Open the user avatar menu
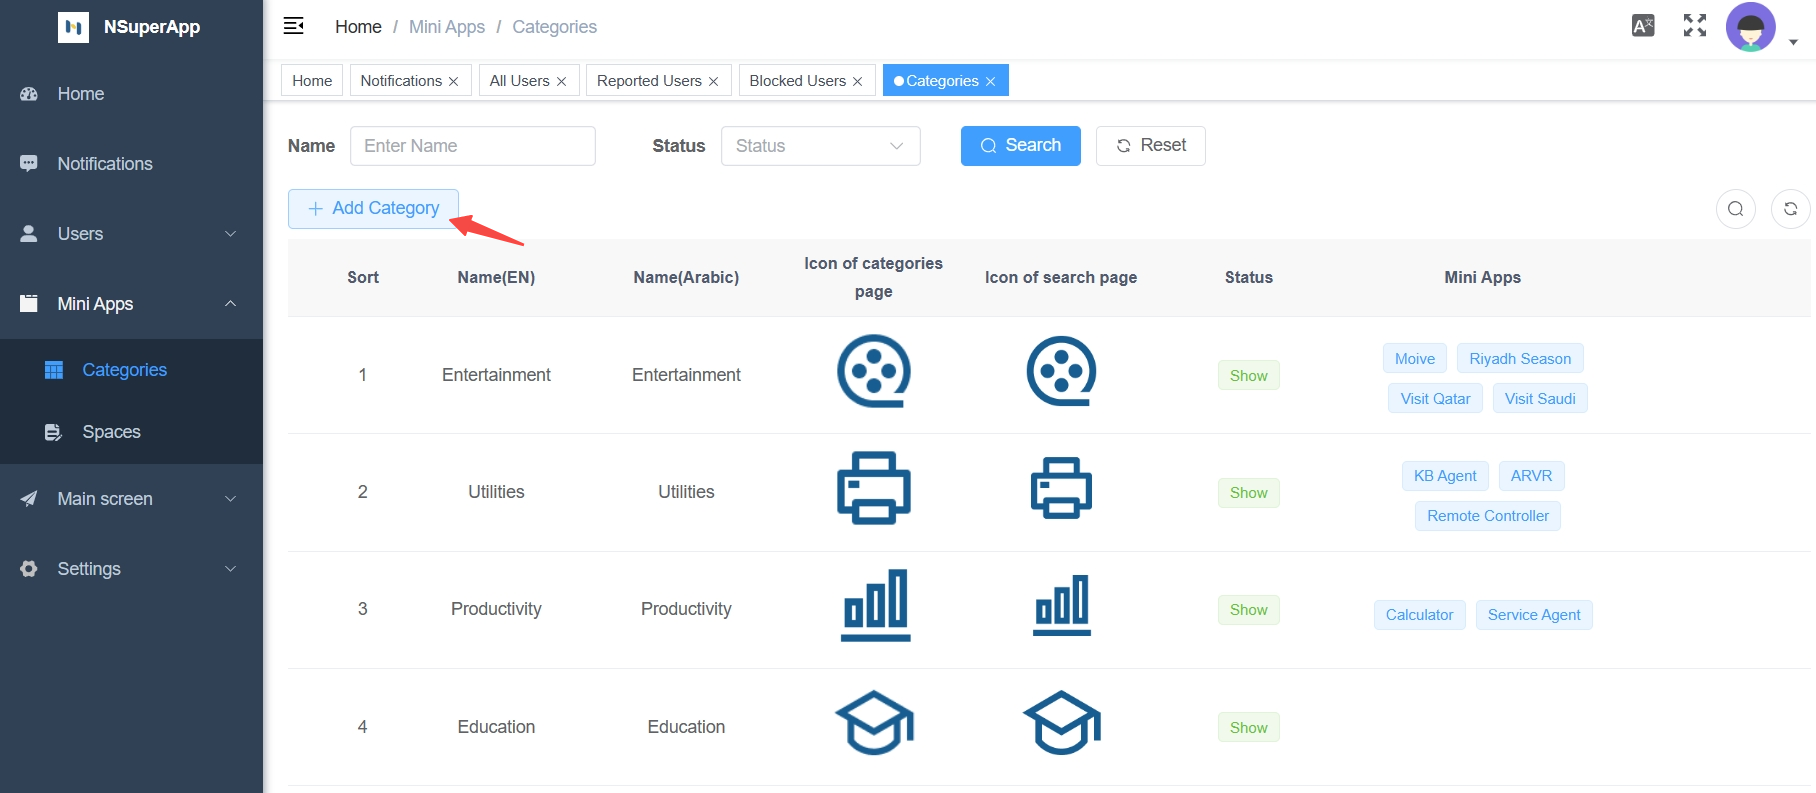Screen dimensions: 1816x793 coord(1751,28)
